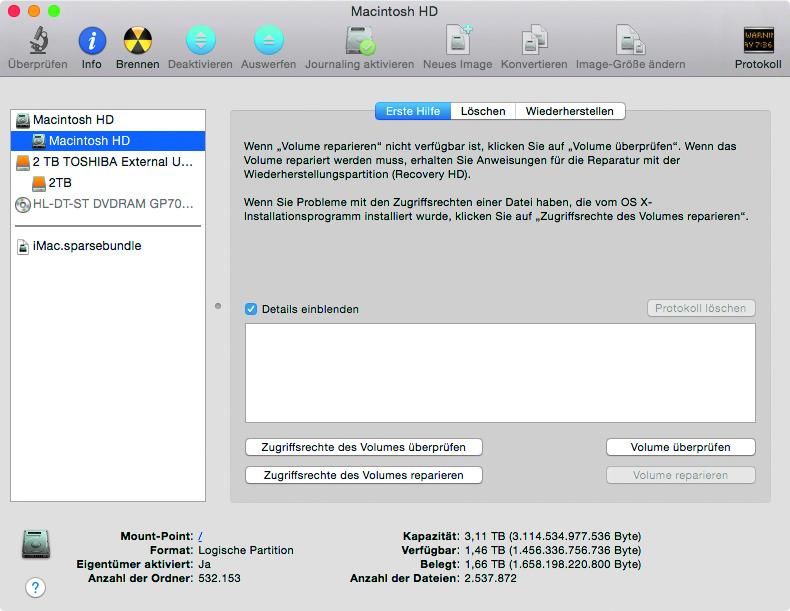Screen dimensions: 790x611
Task: Click the help question mark button
Action: point(35,587)
